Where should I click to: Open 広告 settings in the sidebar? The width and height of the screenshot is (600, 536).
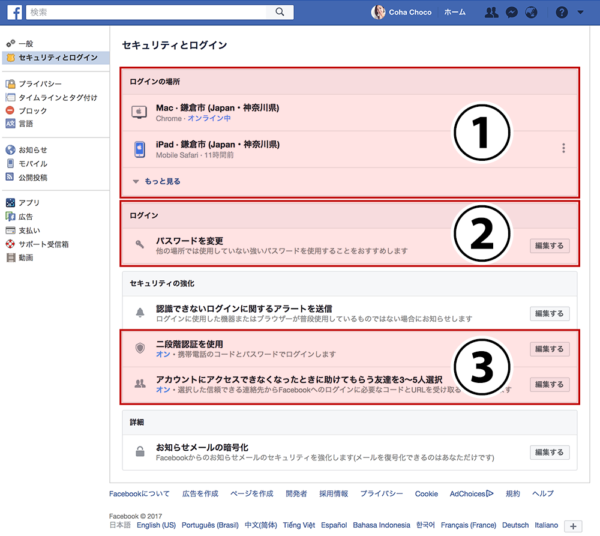[26, 217]
